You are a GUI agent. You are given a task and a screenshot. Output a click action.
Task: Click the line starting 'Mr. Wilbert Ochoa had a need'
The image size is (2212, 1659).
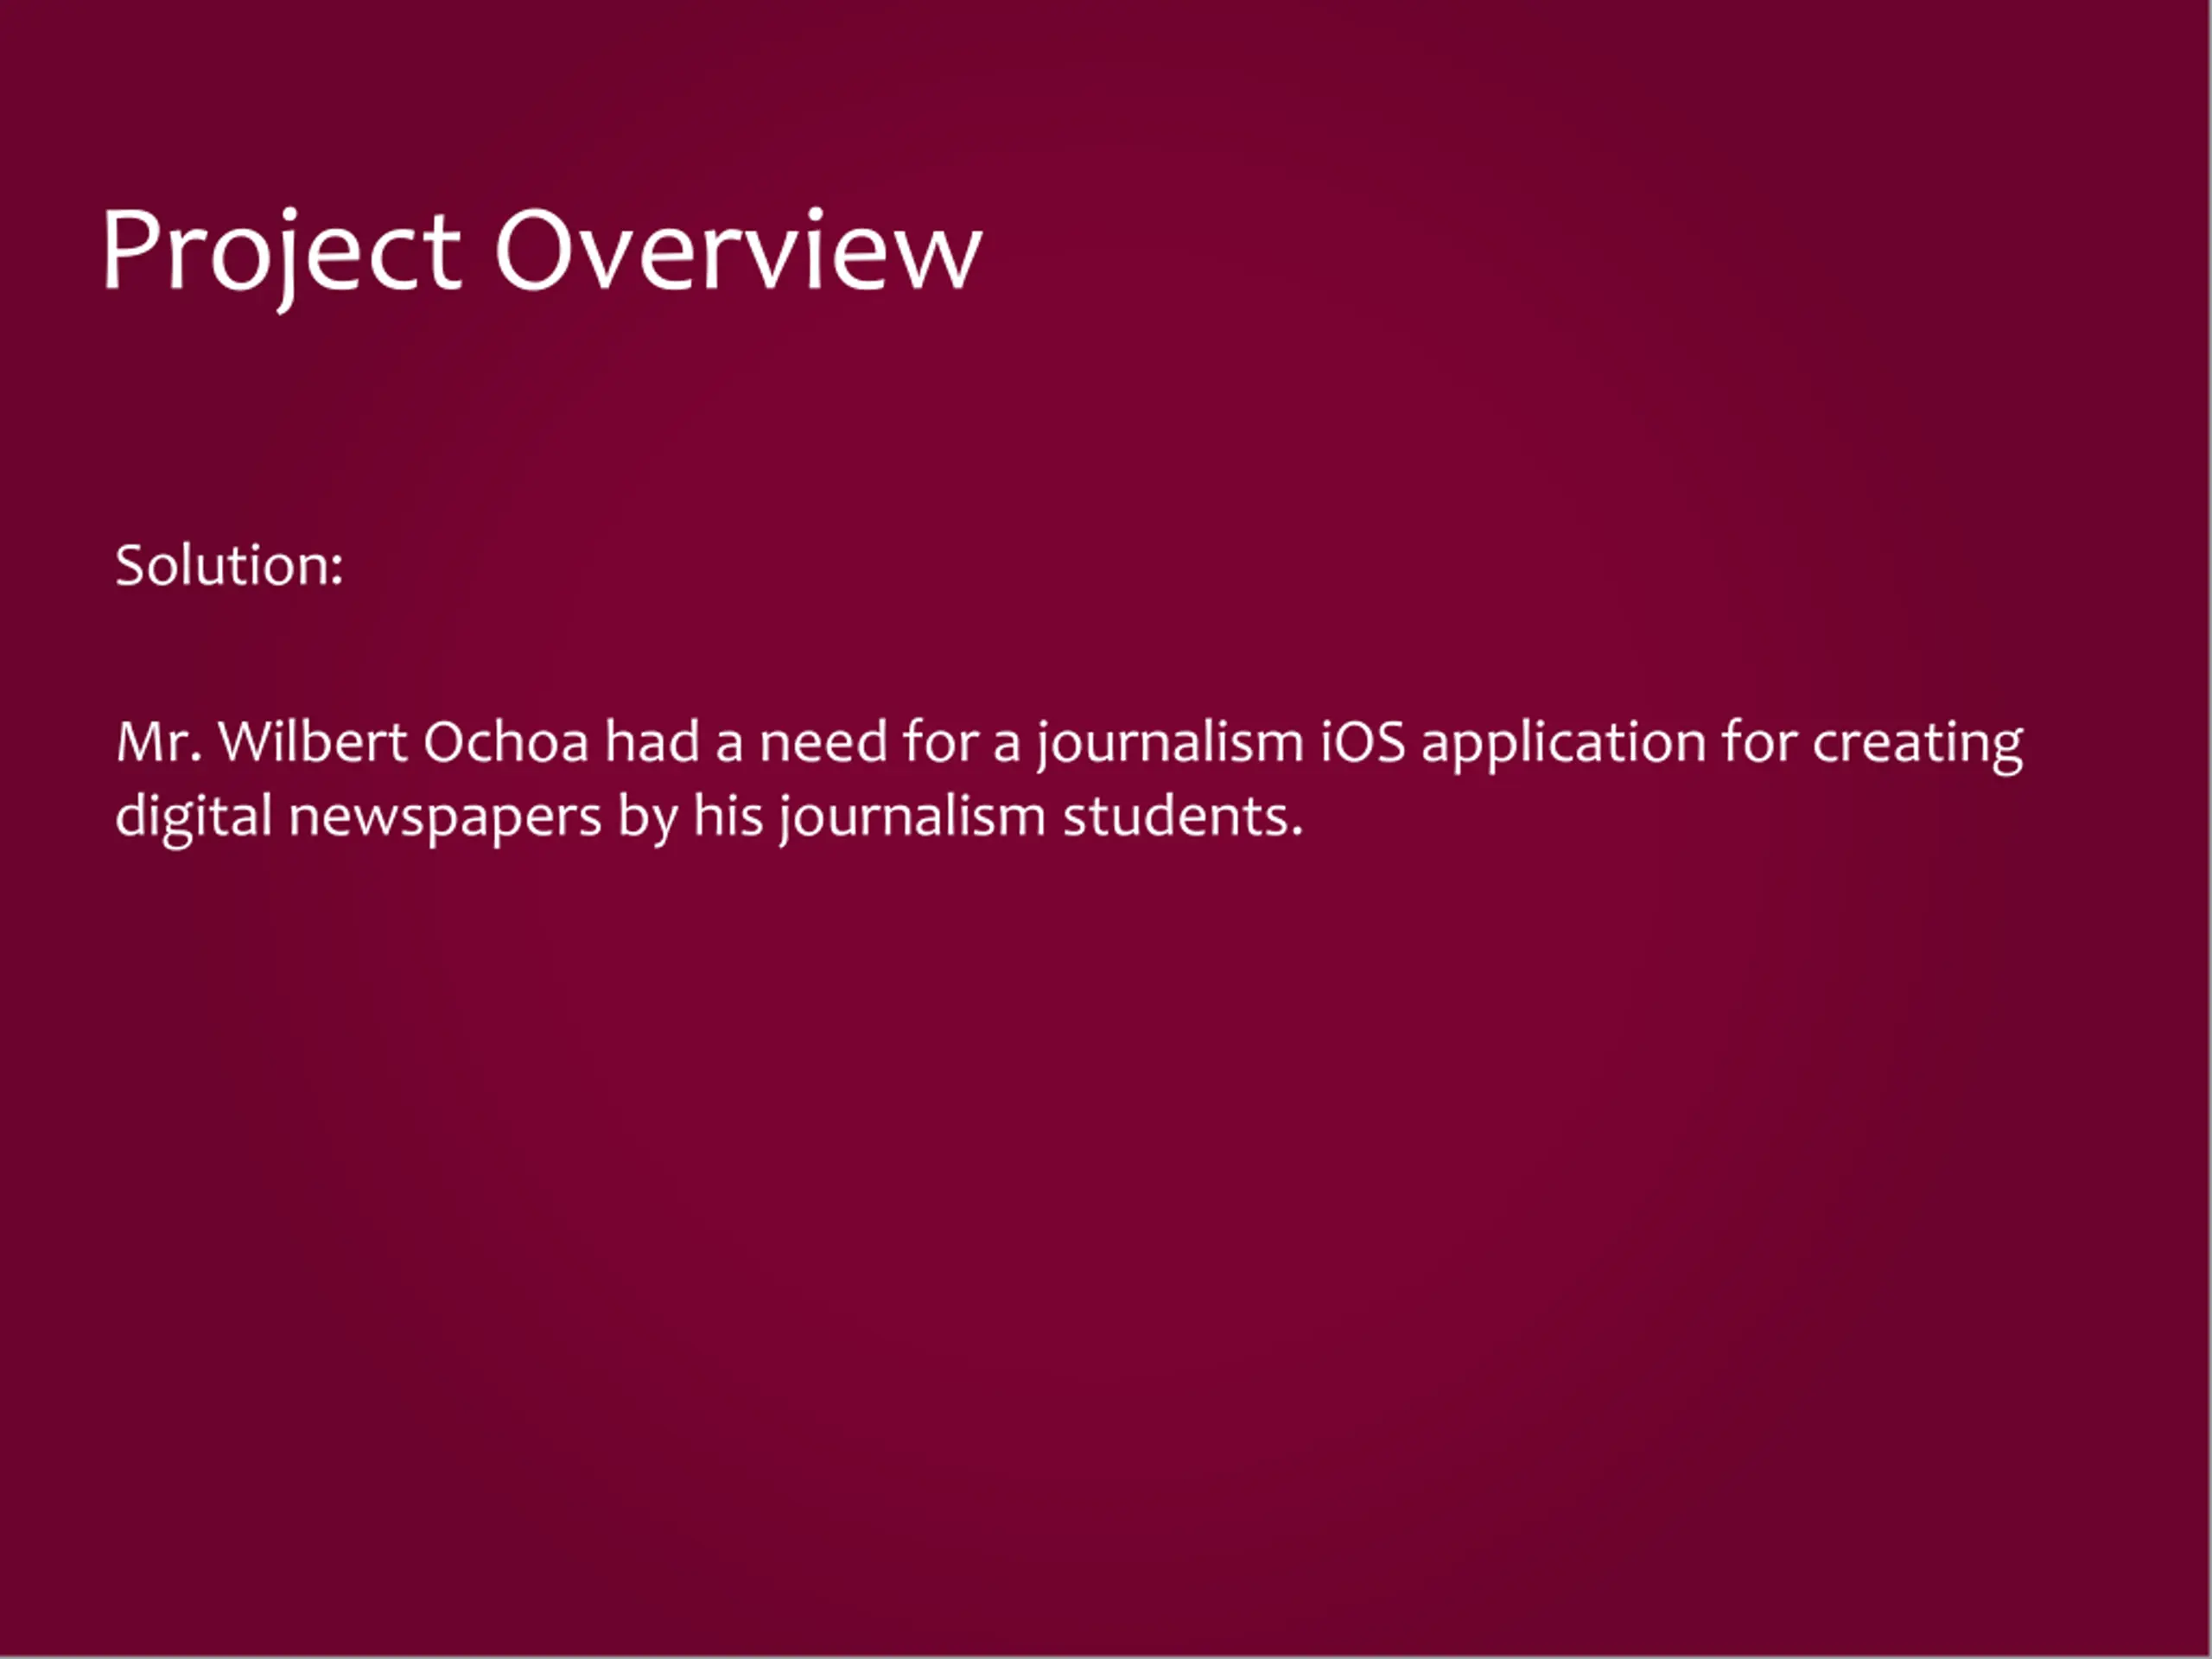click(x=1069, y=744)
